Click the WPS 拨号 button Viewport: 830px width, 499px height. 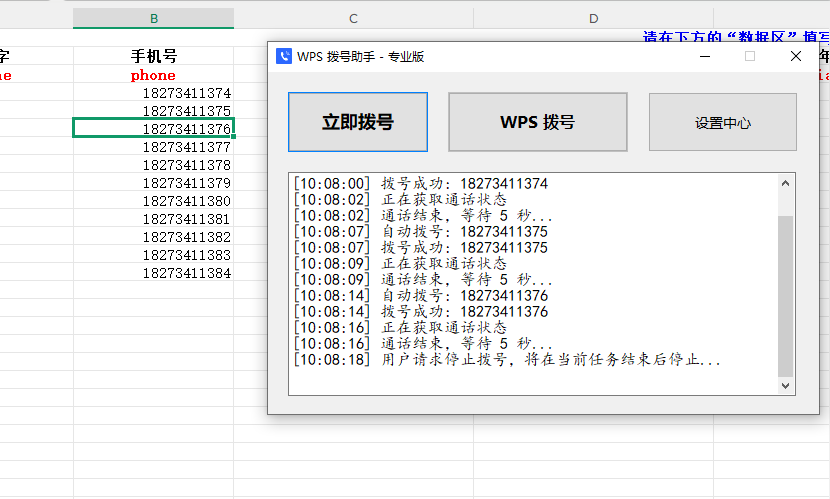(538, 122)
